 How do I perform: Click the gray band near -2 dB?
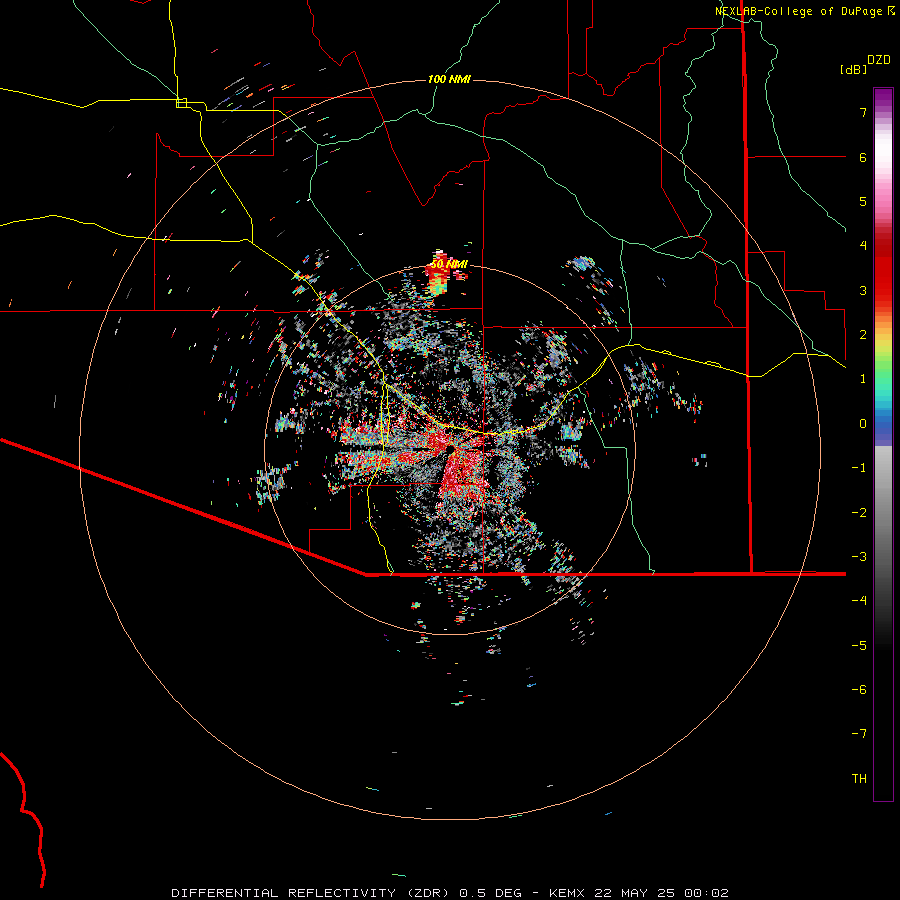[x=883, y=513]
